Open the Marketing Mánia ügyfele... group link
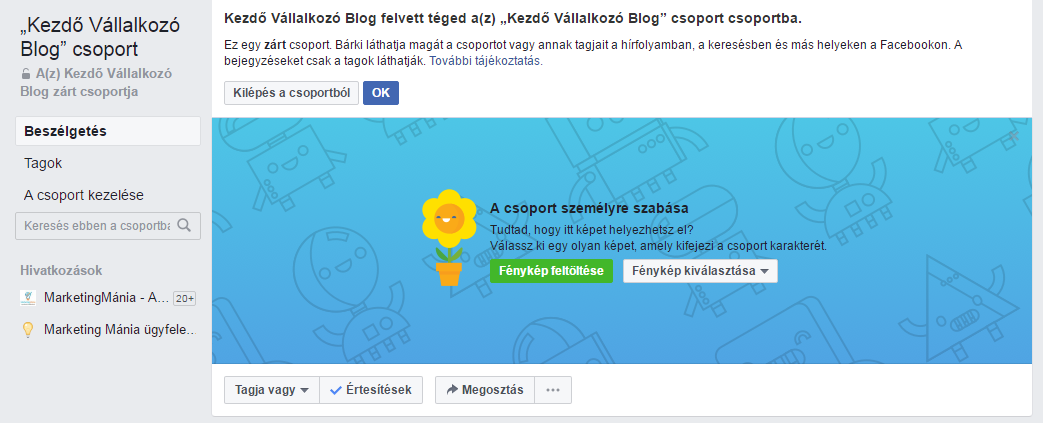 (x=120, y=330)
